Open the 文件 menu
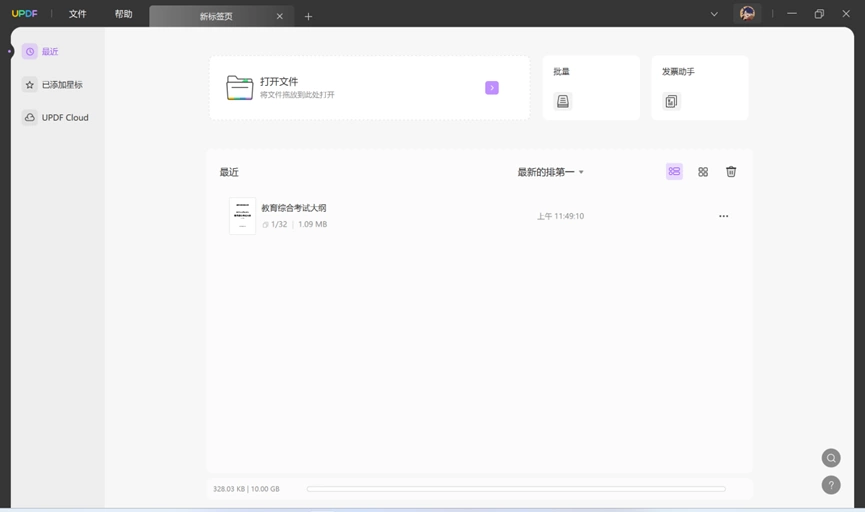 [78, 14]
